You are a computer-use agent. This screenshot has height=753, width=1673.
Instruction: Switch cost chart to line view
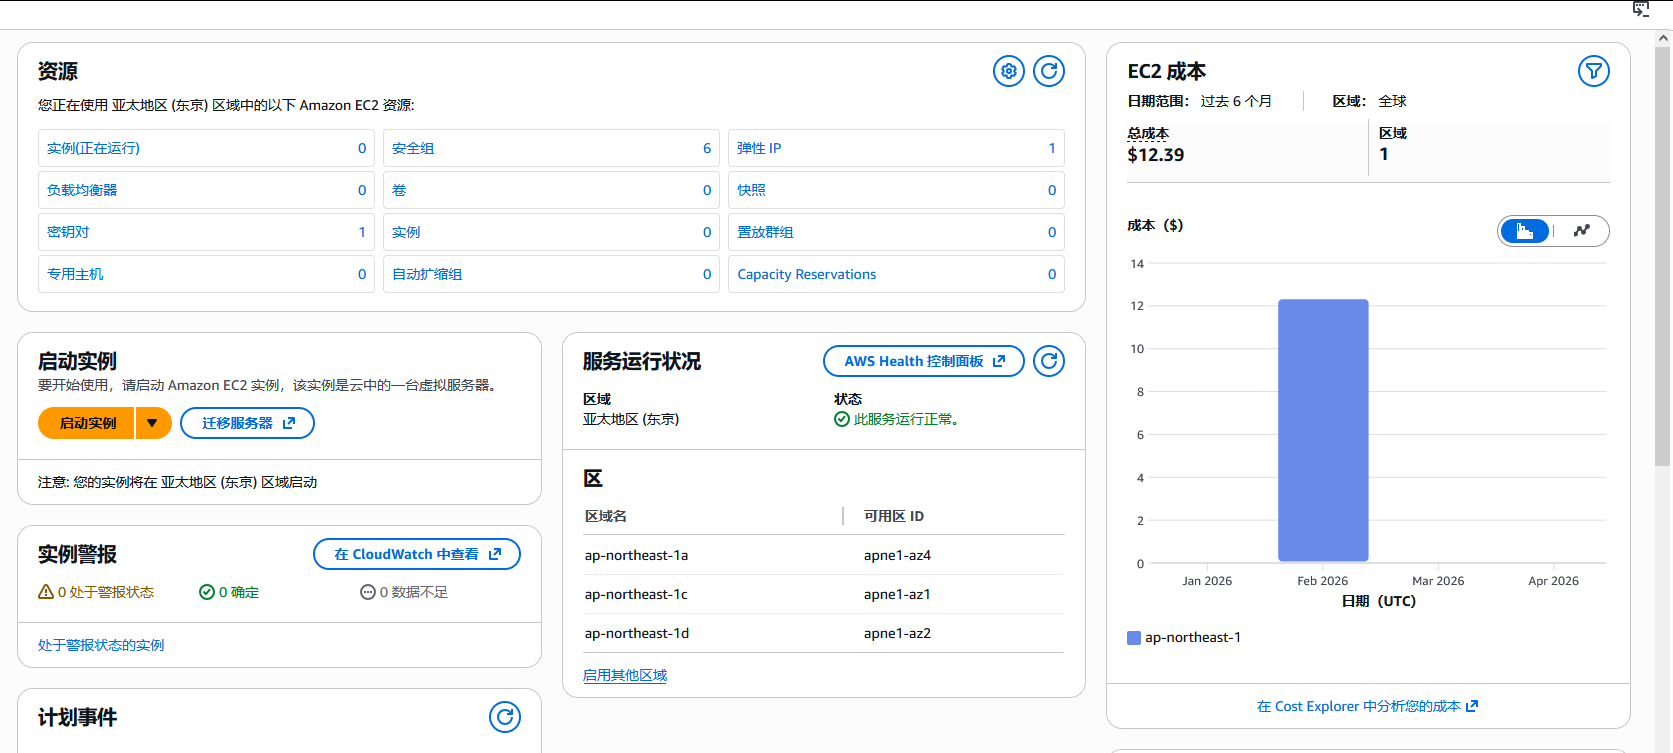click(1581, 231)
